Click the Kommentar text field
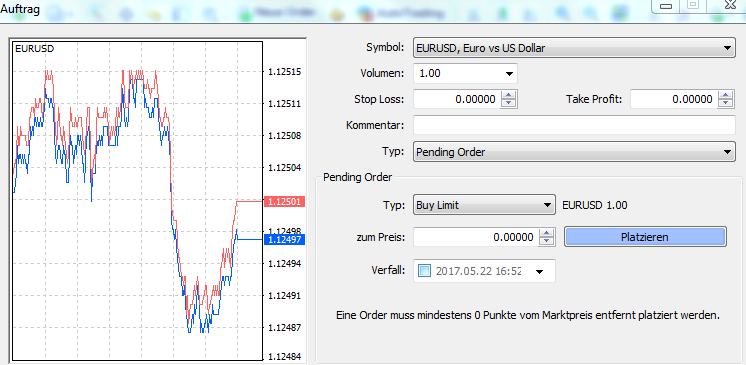The width and height of the screenshot is (746, 365). tap(574, 125)
